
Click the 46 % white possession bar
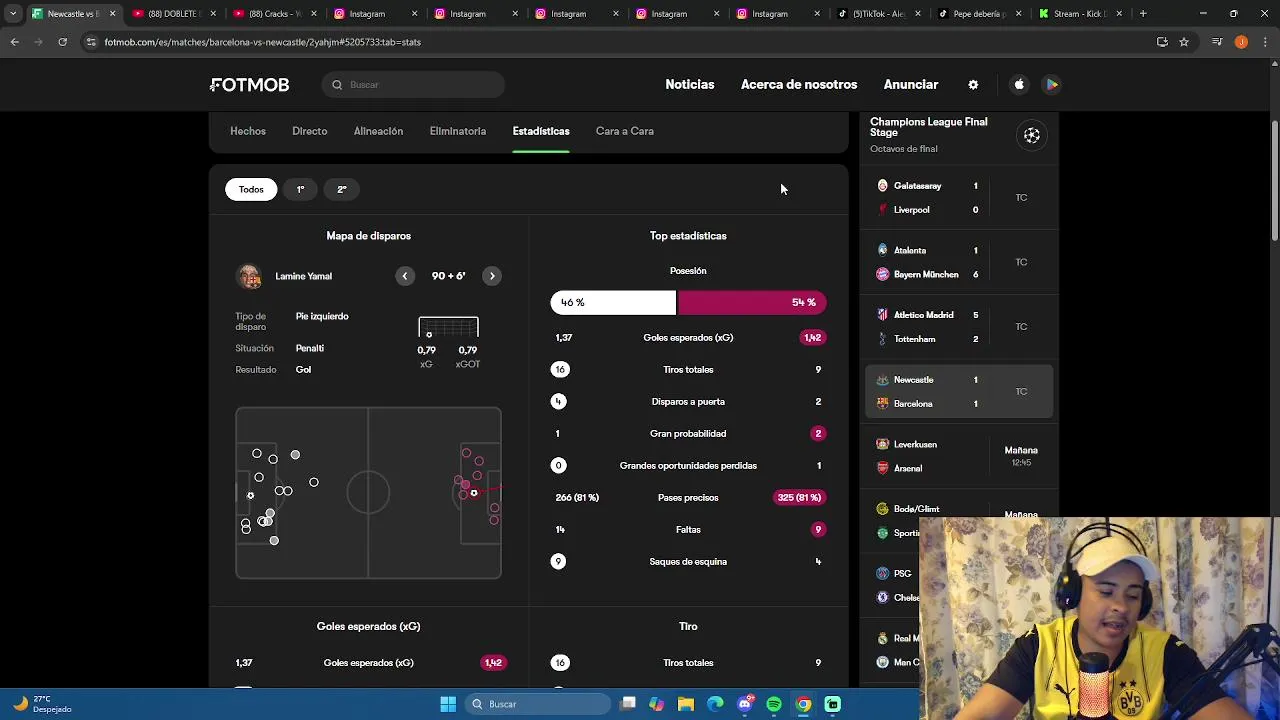pyautogui.click(x=613, y=302)
